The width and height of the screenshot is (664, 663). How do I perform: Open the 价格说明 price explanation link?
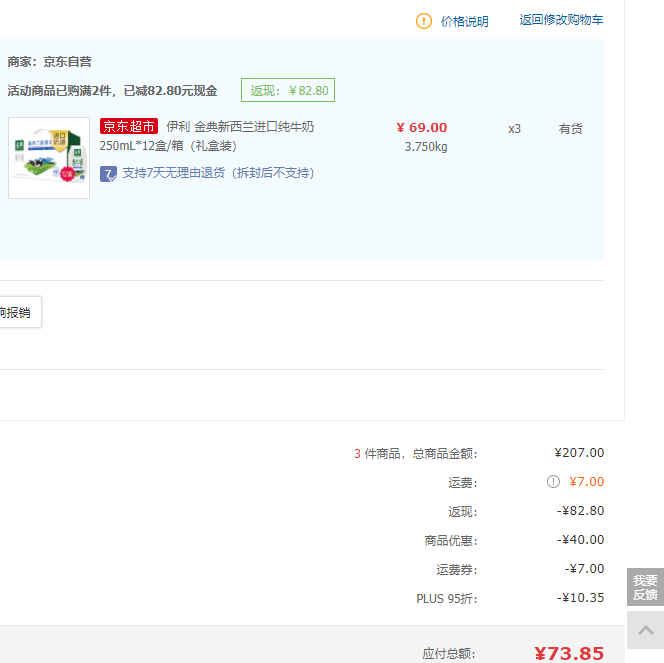click(x=465, y=21)
